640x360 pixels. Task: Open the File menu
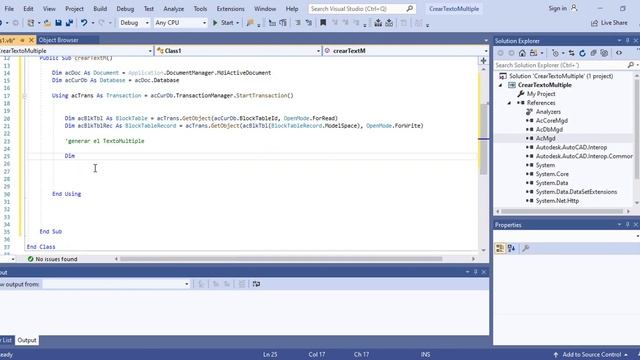pos(9,9)
